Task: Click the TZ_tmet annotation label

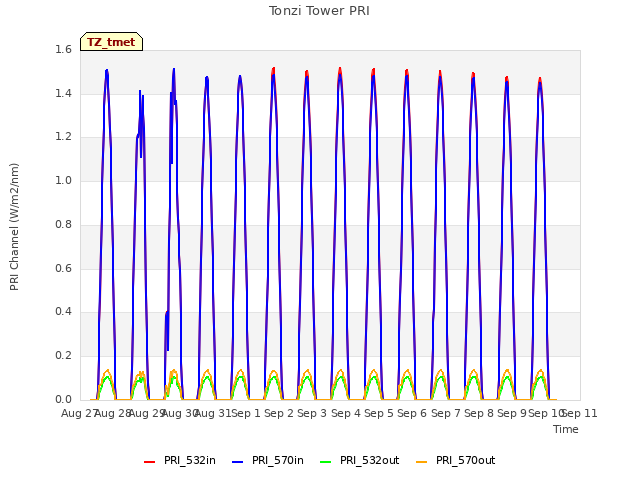Action: point(111,42)
